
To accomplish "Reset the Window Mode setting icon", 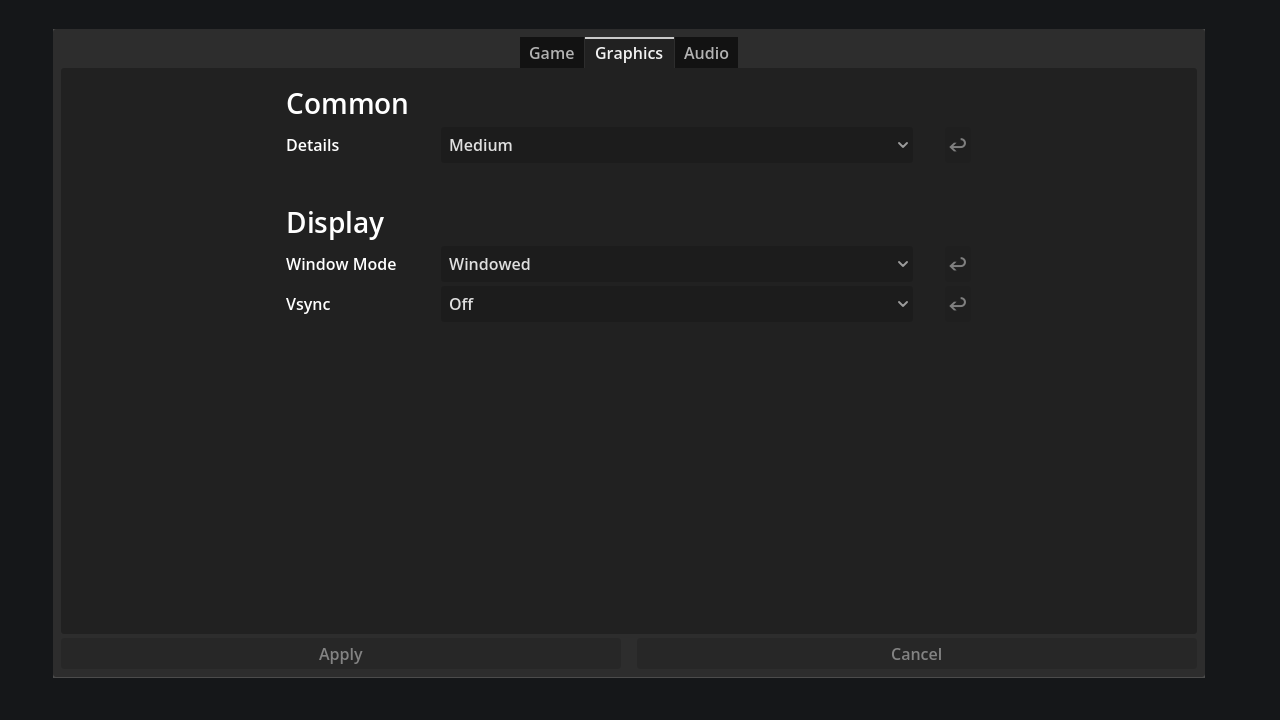I will (957, 264).
